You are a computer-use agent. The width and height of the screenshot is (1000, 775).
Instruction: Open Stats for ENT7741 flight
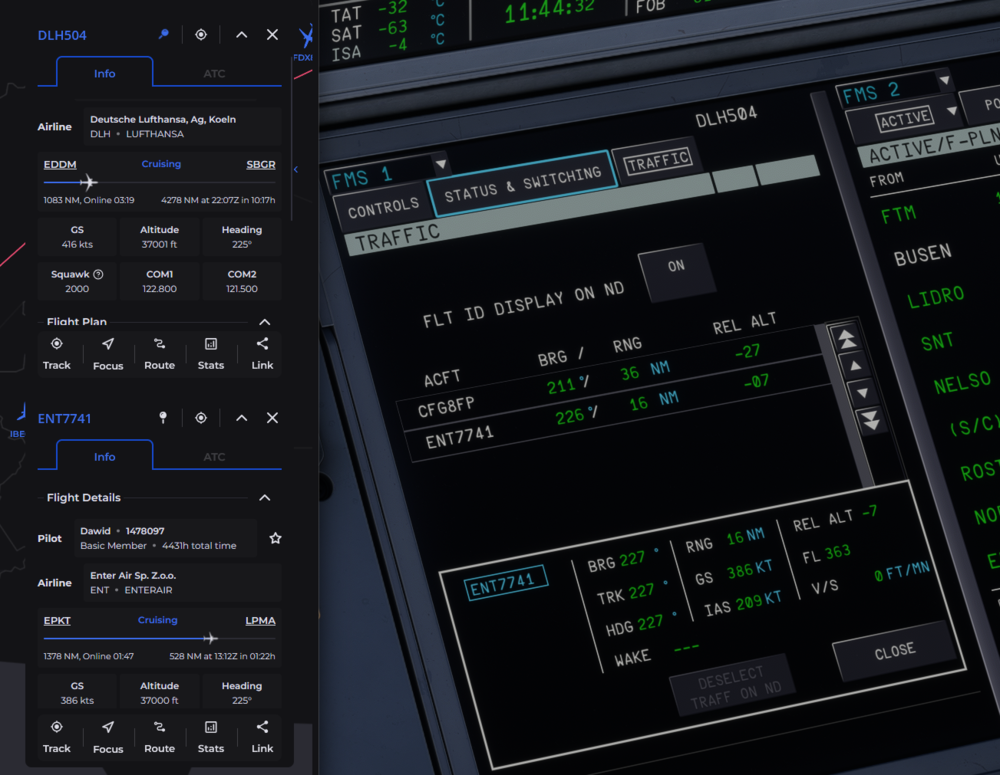click(x=211, y=736)
